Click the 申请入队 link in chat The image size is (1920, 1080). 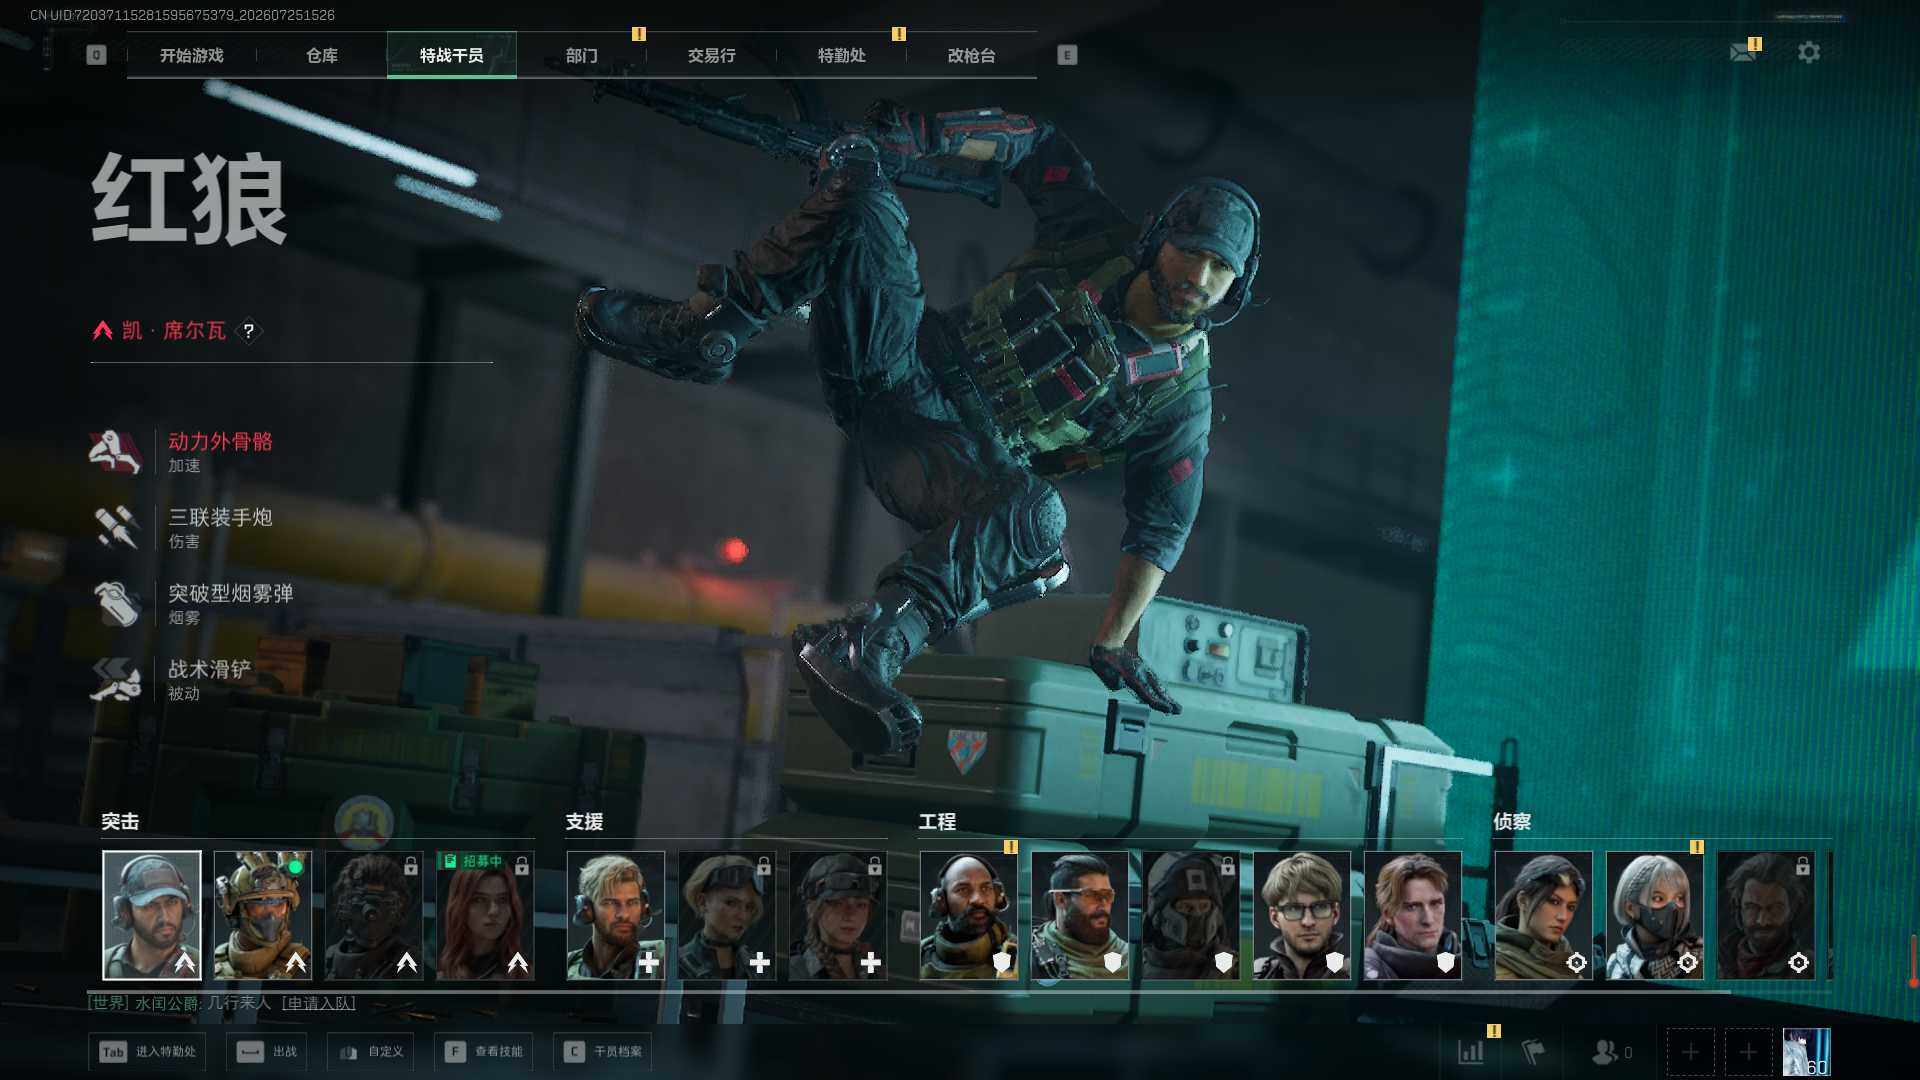(318, 1003)
